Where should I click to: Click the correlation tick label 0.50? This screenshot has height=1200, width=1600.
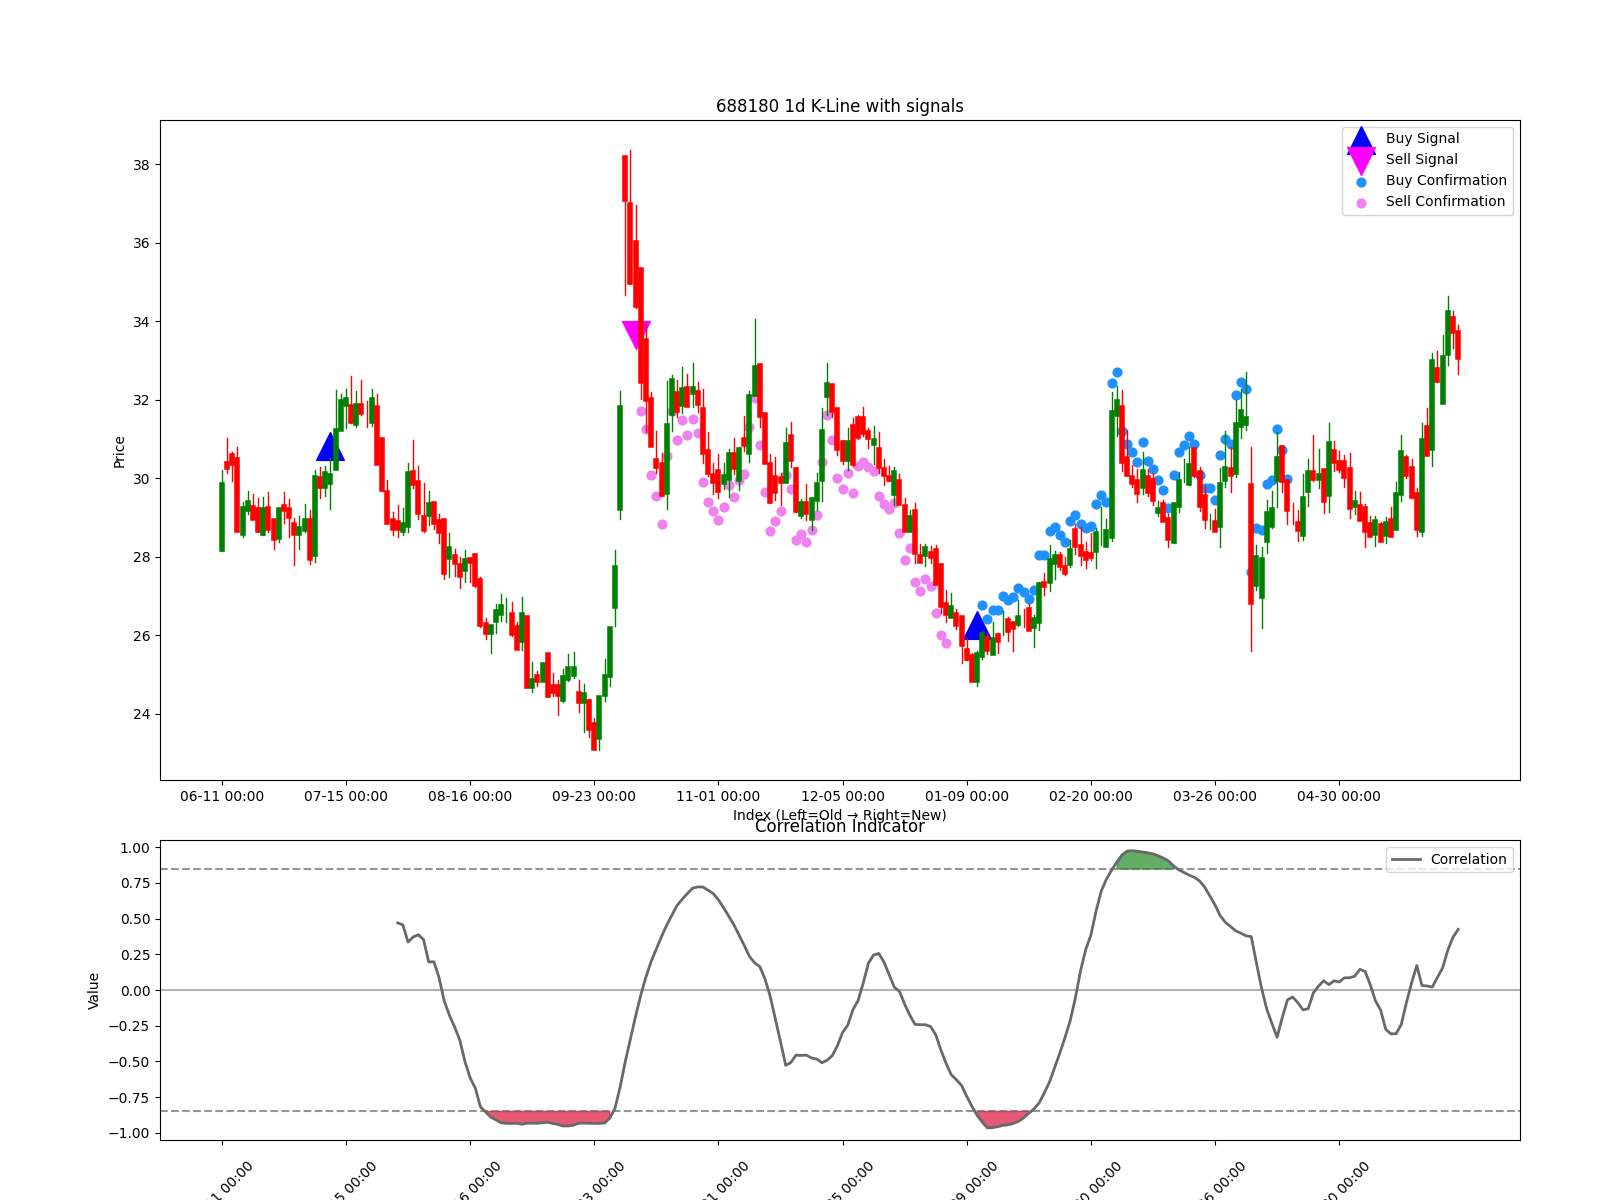click(x=134, y=919)
